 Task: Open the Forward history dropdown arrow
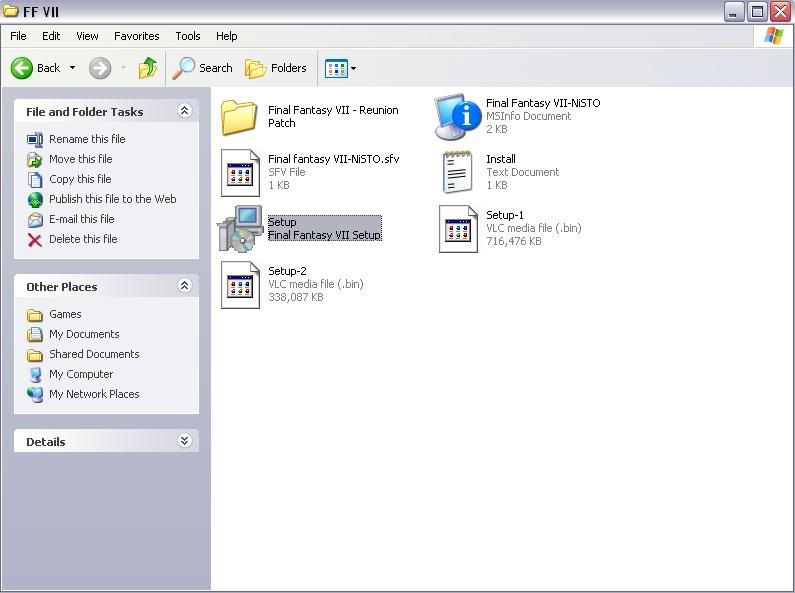tap(123, 67)
